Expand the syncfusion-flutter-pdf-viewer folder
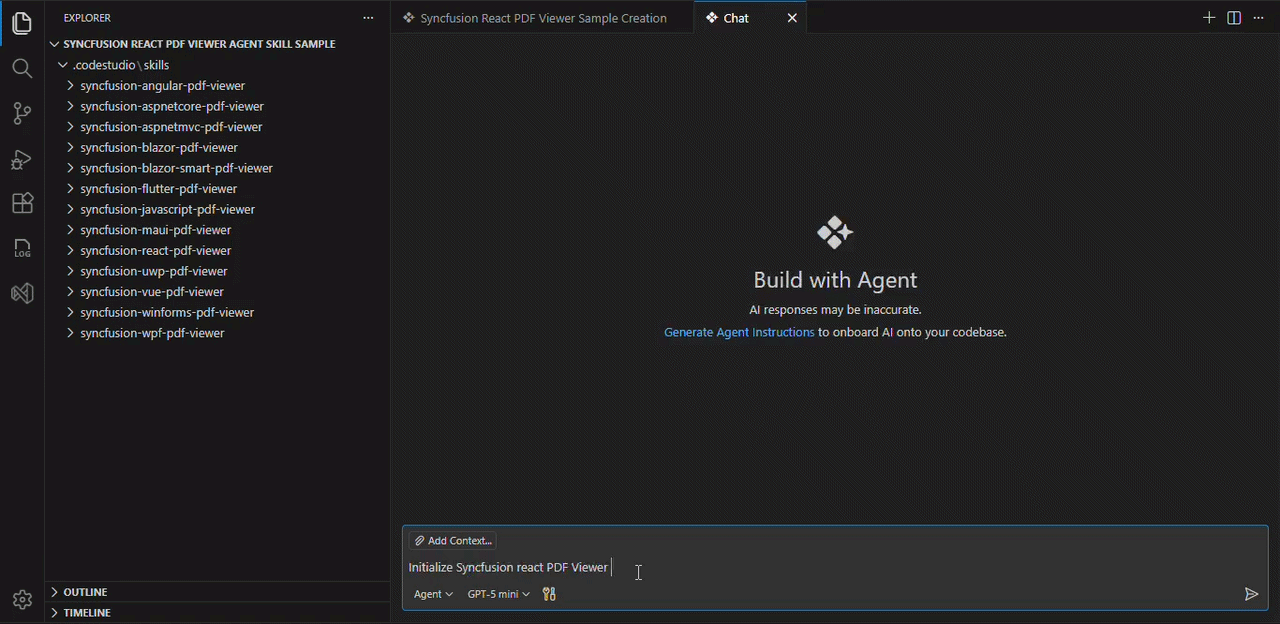This screenshot has height=624, width=1280. [x=218, y=189]
